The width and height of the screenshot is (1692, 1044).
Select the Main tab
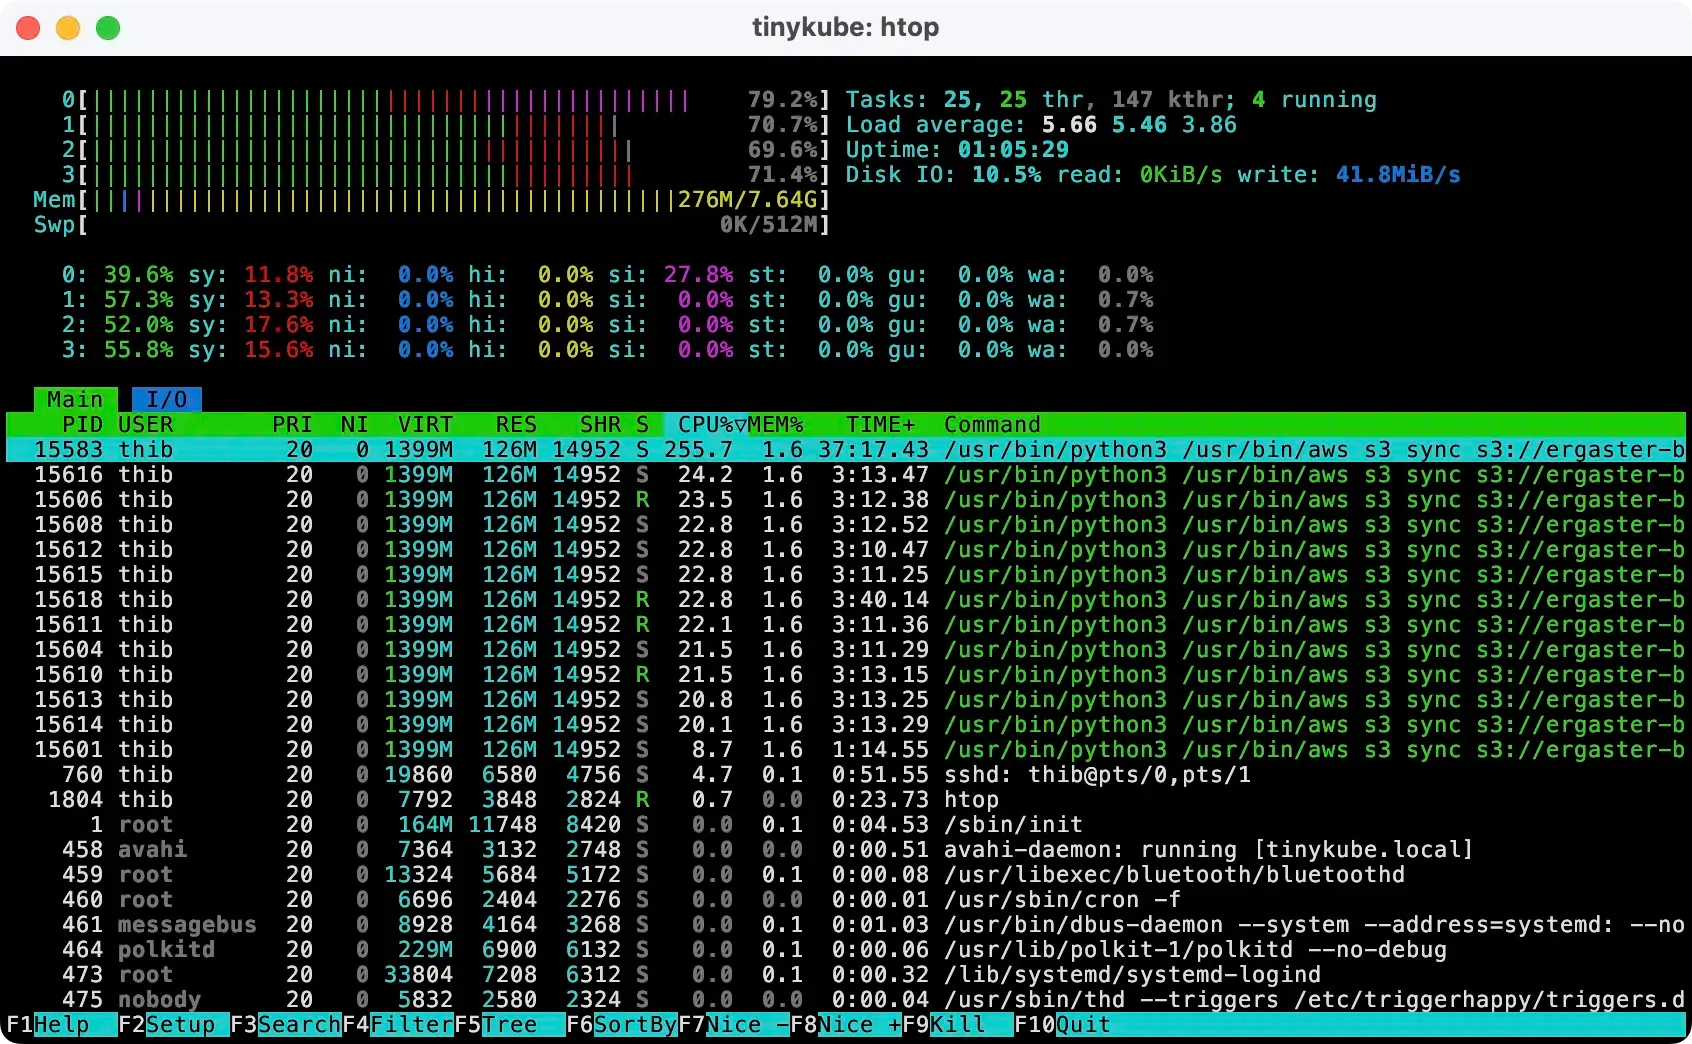(74, 399)
